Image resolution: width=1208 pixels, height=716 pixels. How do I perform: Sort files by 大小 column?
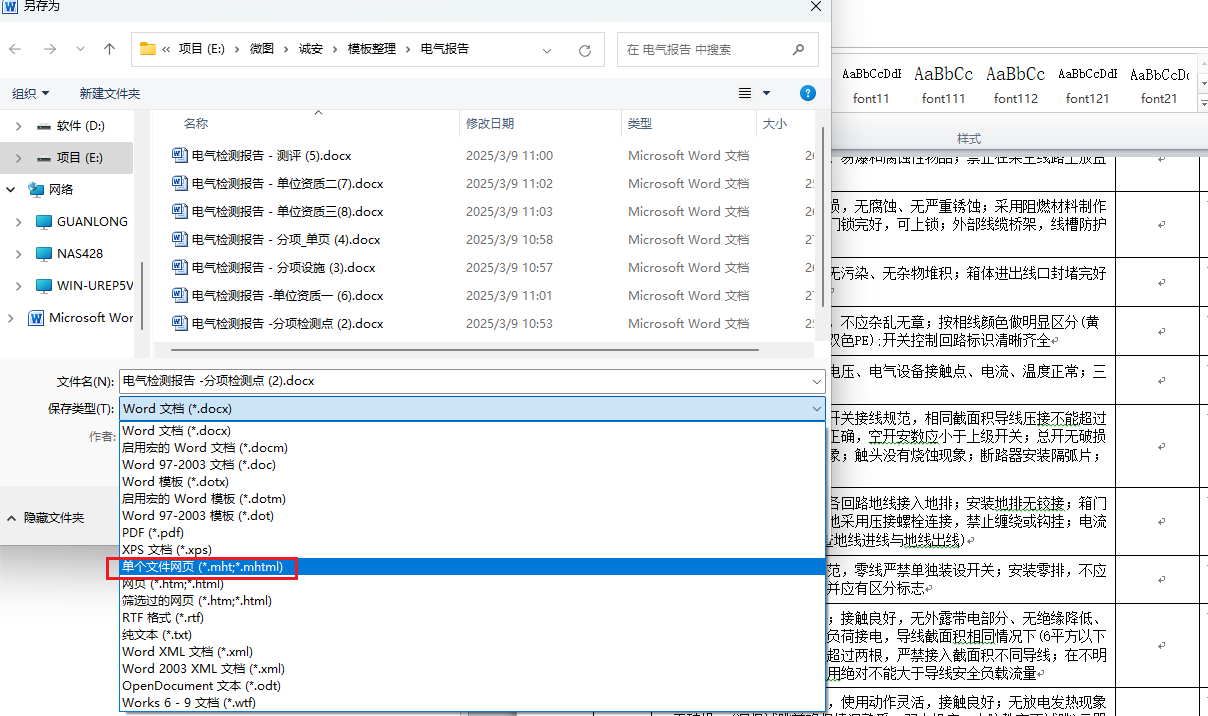(775, 123)
